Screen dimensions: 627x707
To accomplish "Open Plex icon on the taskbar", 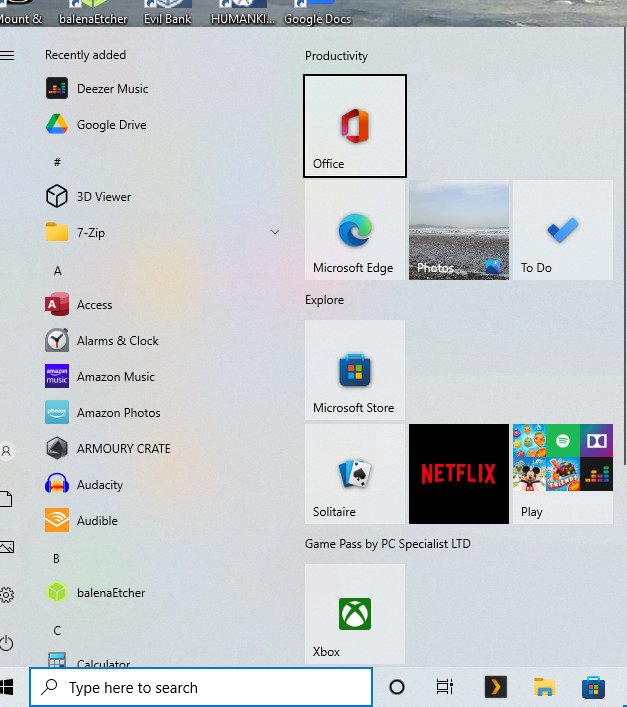I will pos(495,687).
